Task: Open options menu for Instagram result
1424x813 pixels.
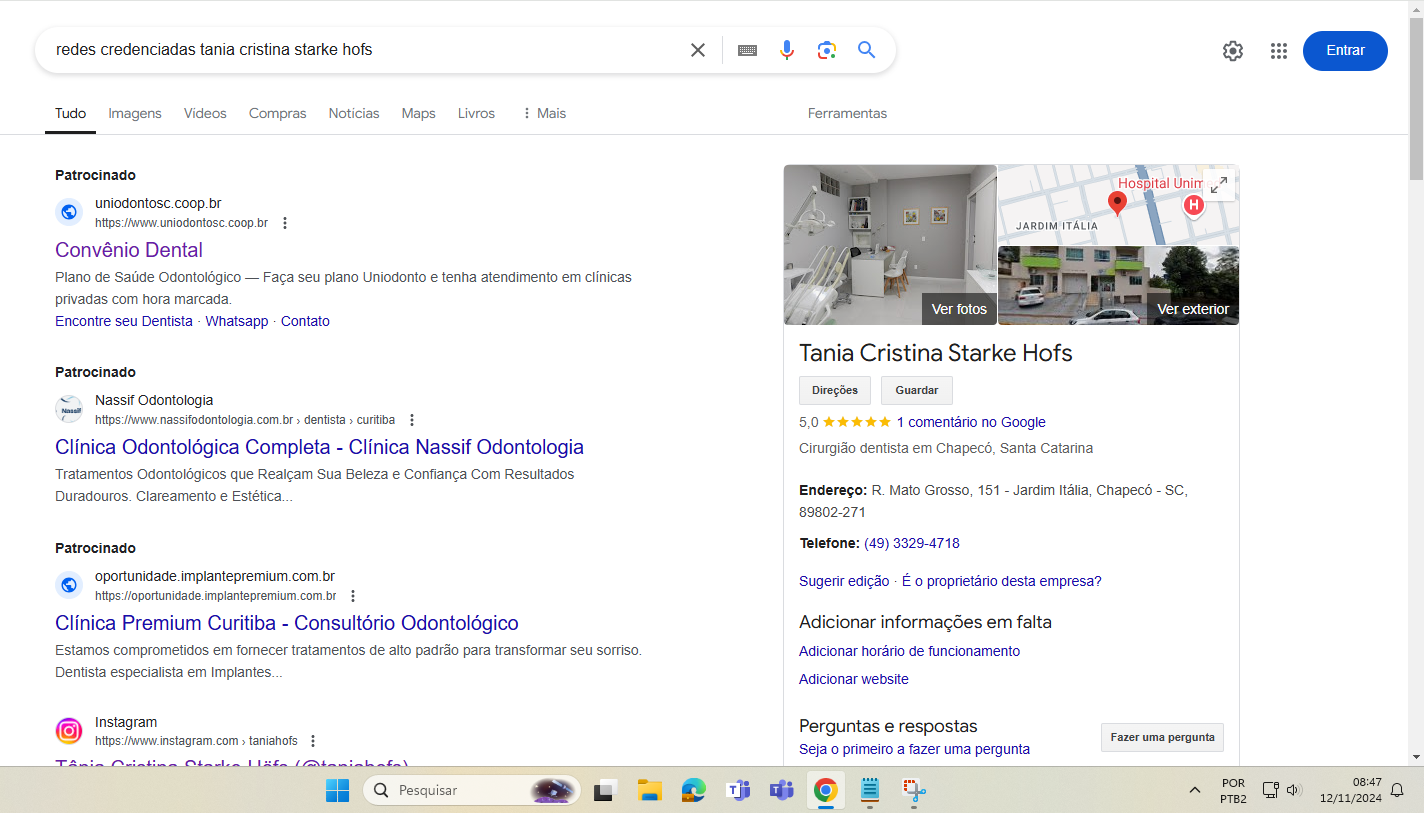Action: [313, 741]
